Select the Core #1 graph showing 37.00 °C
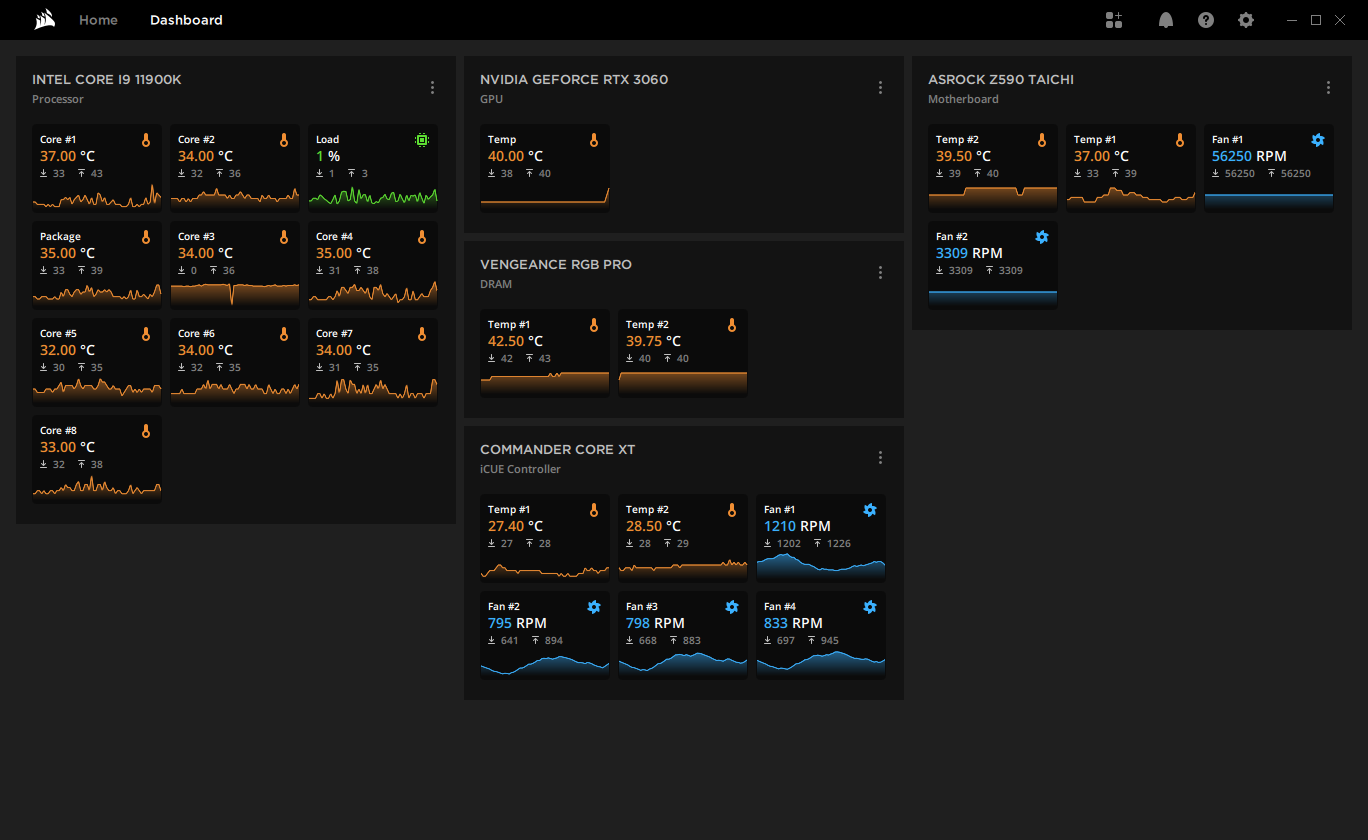The image size is (1368, 840). (97, 196)
